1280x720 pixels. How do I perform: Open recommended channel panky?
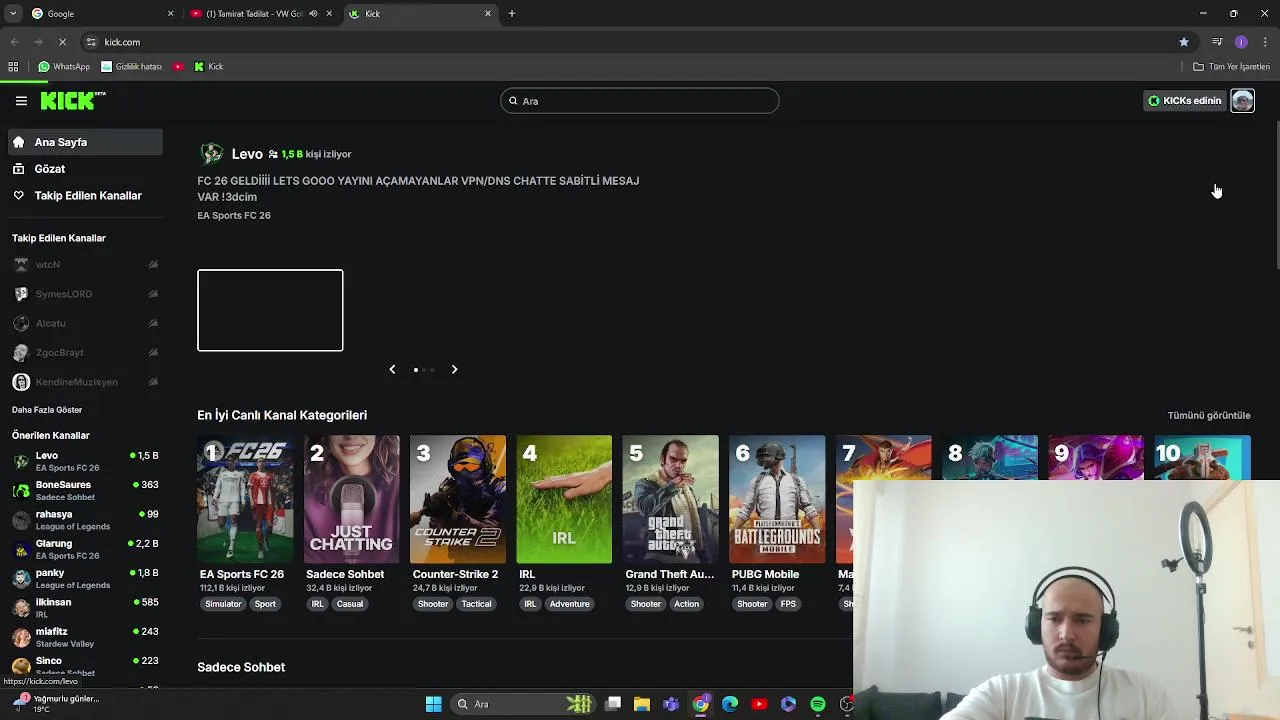(85, 578)
